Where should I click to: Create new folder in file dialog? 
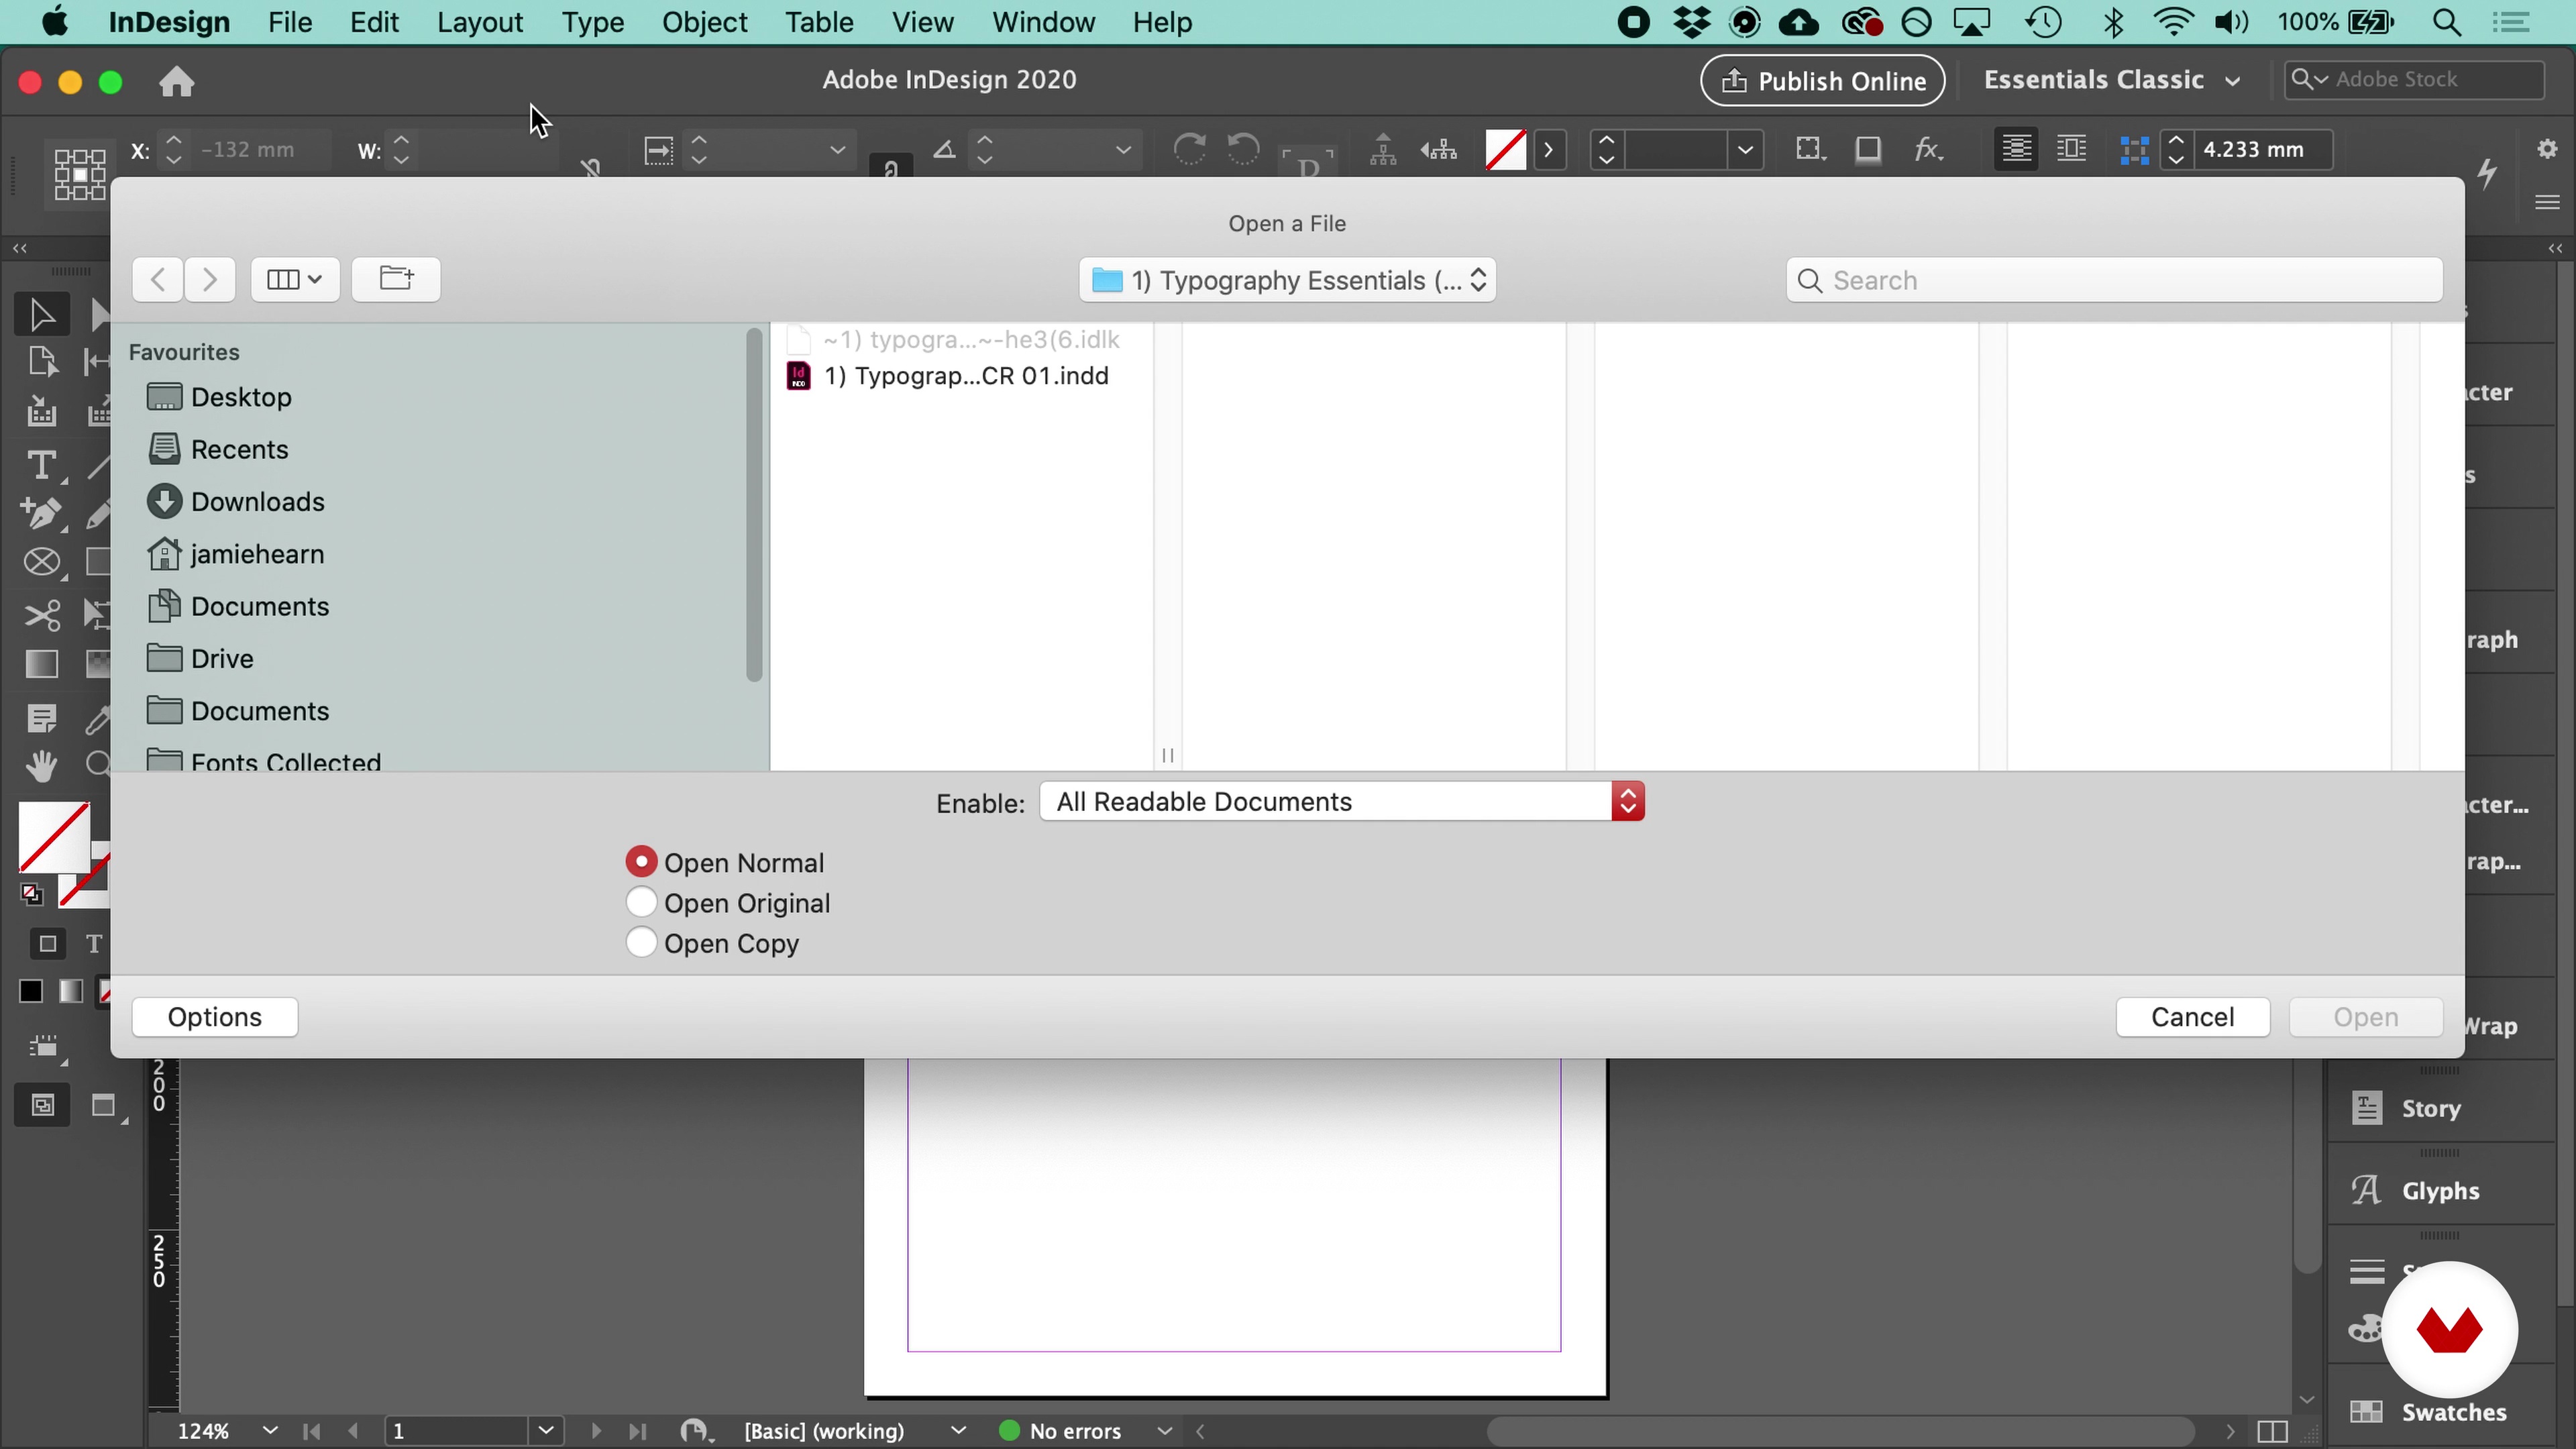396,279
